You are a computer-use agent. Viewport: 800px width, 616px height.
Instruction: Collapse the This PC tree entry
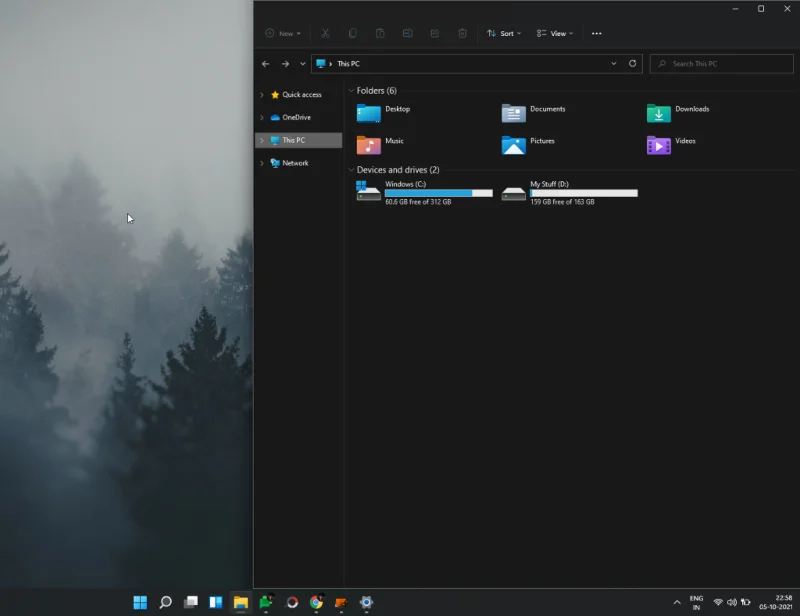tap(262, 140)
